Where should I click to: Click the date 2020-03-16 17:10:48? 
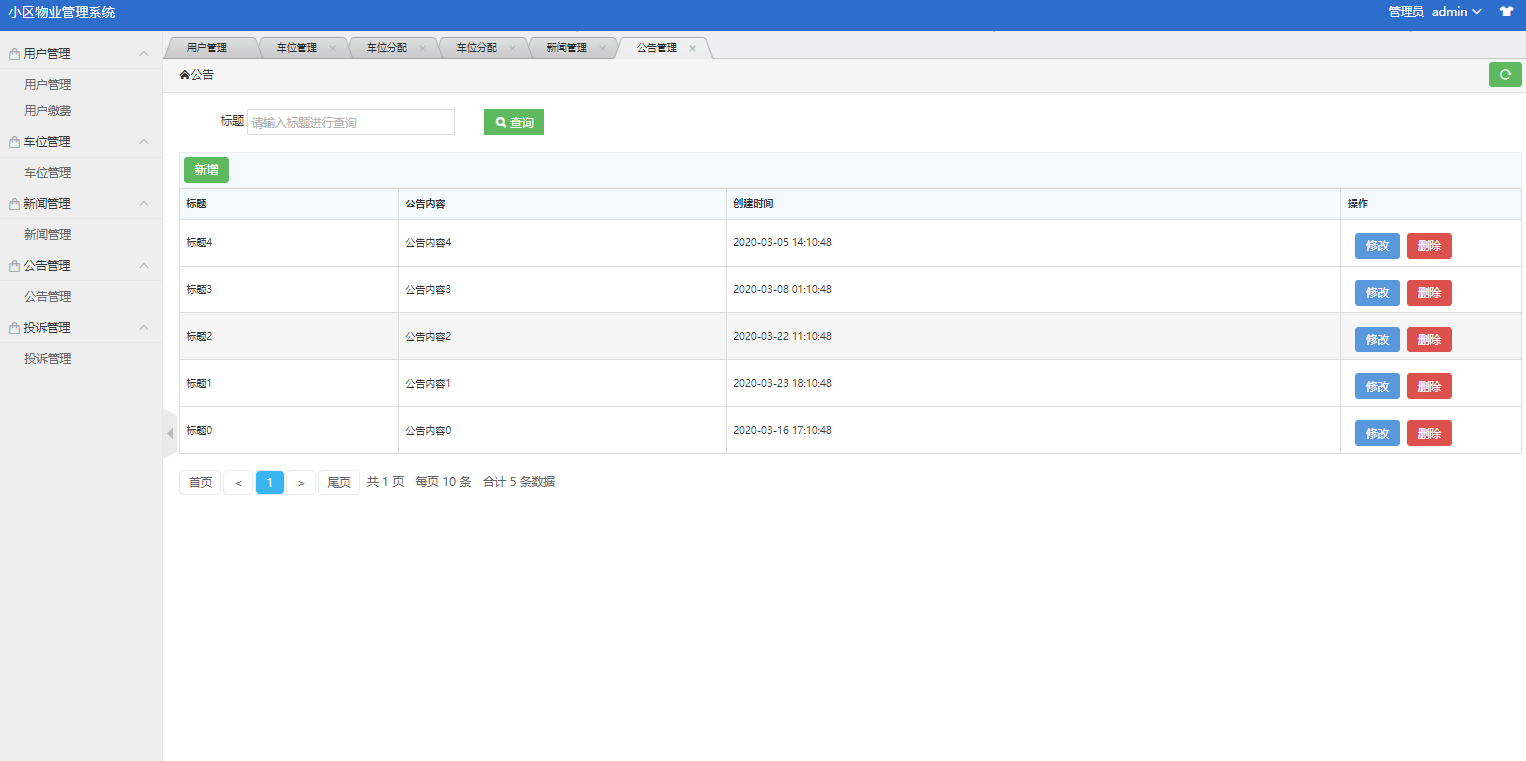point(782,430)
